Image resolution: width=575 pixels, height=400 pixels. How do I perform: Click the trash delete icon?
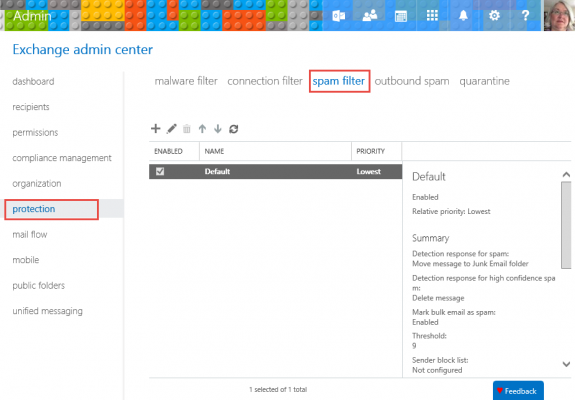point(187,129)
